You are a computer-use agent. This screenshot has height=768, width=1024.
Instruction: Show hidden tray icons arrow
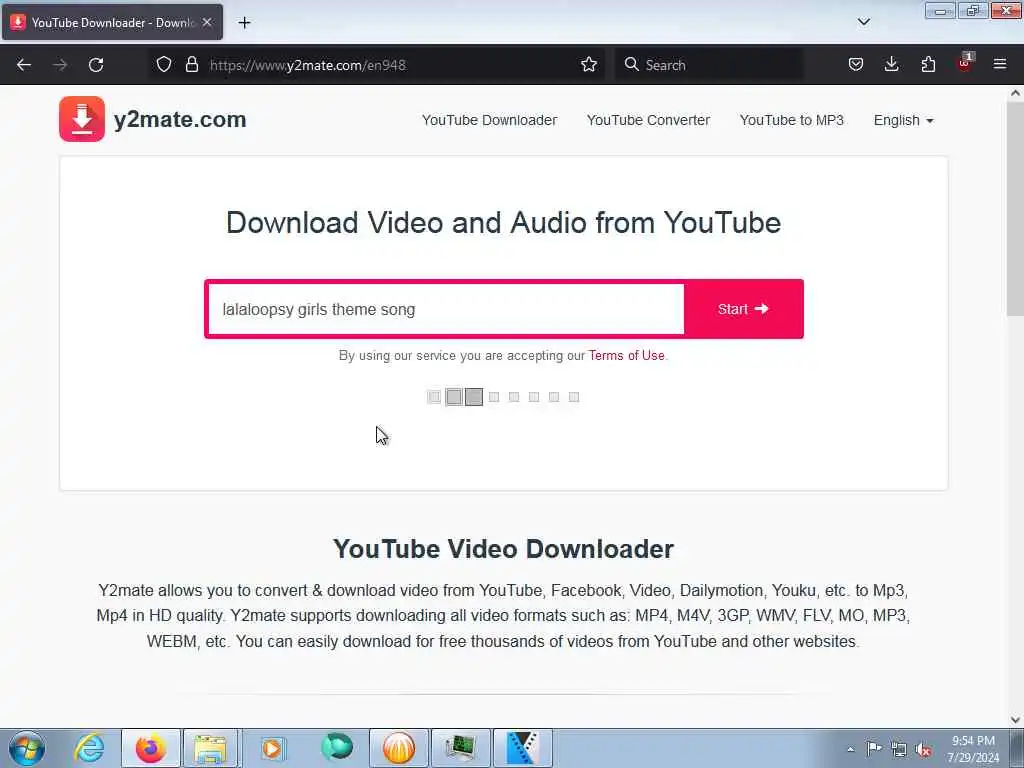(850, 749)
